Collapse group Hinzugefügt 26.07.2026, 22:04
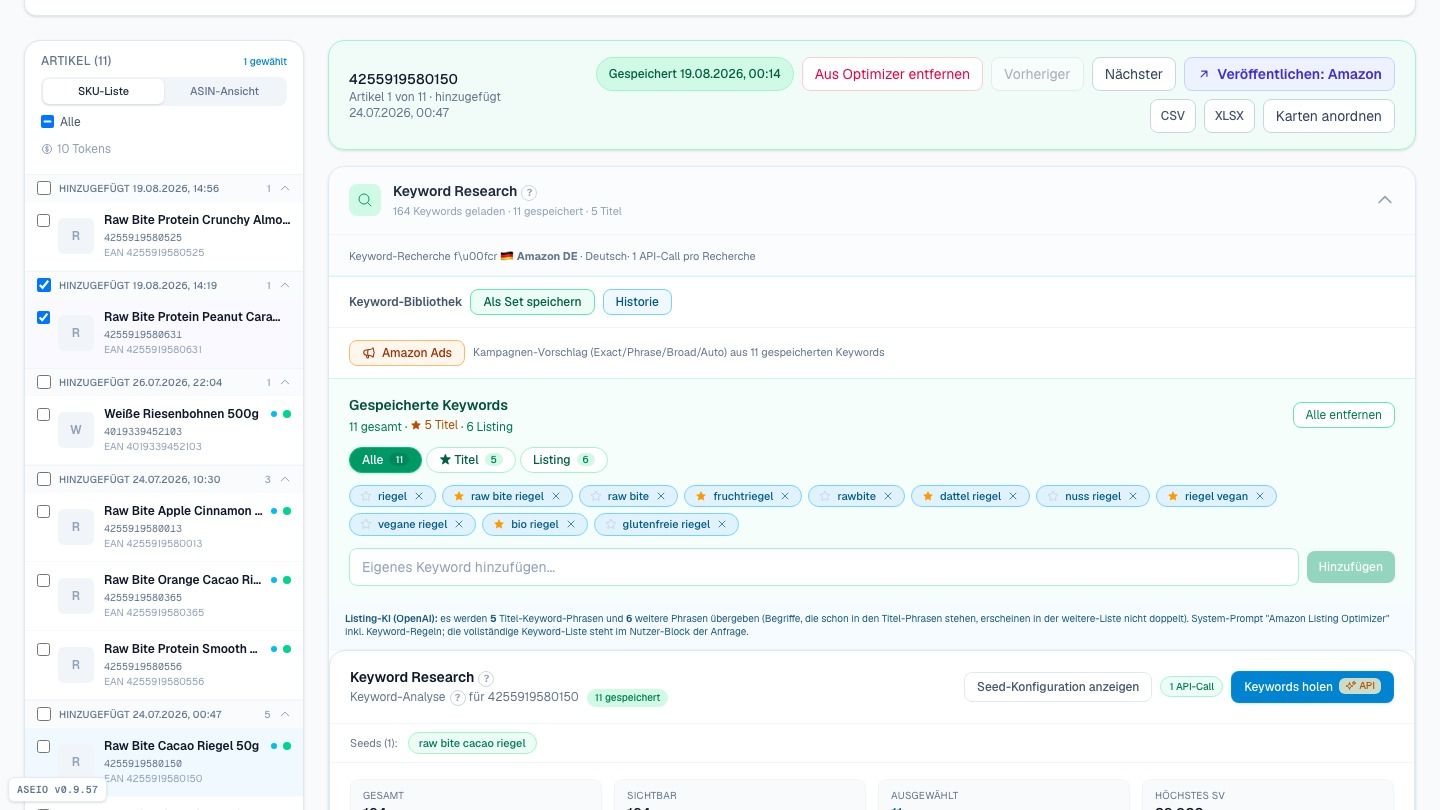1440x810 pixels. click(x=285, y=382)
